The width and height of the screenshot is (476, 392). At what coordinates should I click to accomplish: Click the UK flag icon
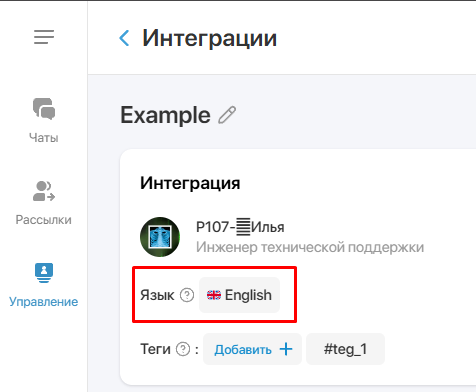tap(214, 295)
